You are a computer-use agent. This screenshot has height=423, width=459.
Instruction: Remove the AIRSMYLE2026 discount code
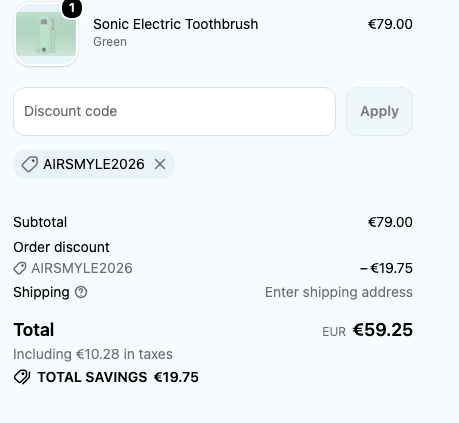(160, 164)
